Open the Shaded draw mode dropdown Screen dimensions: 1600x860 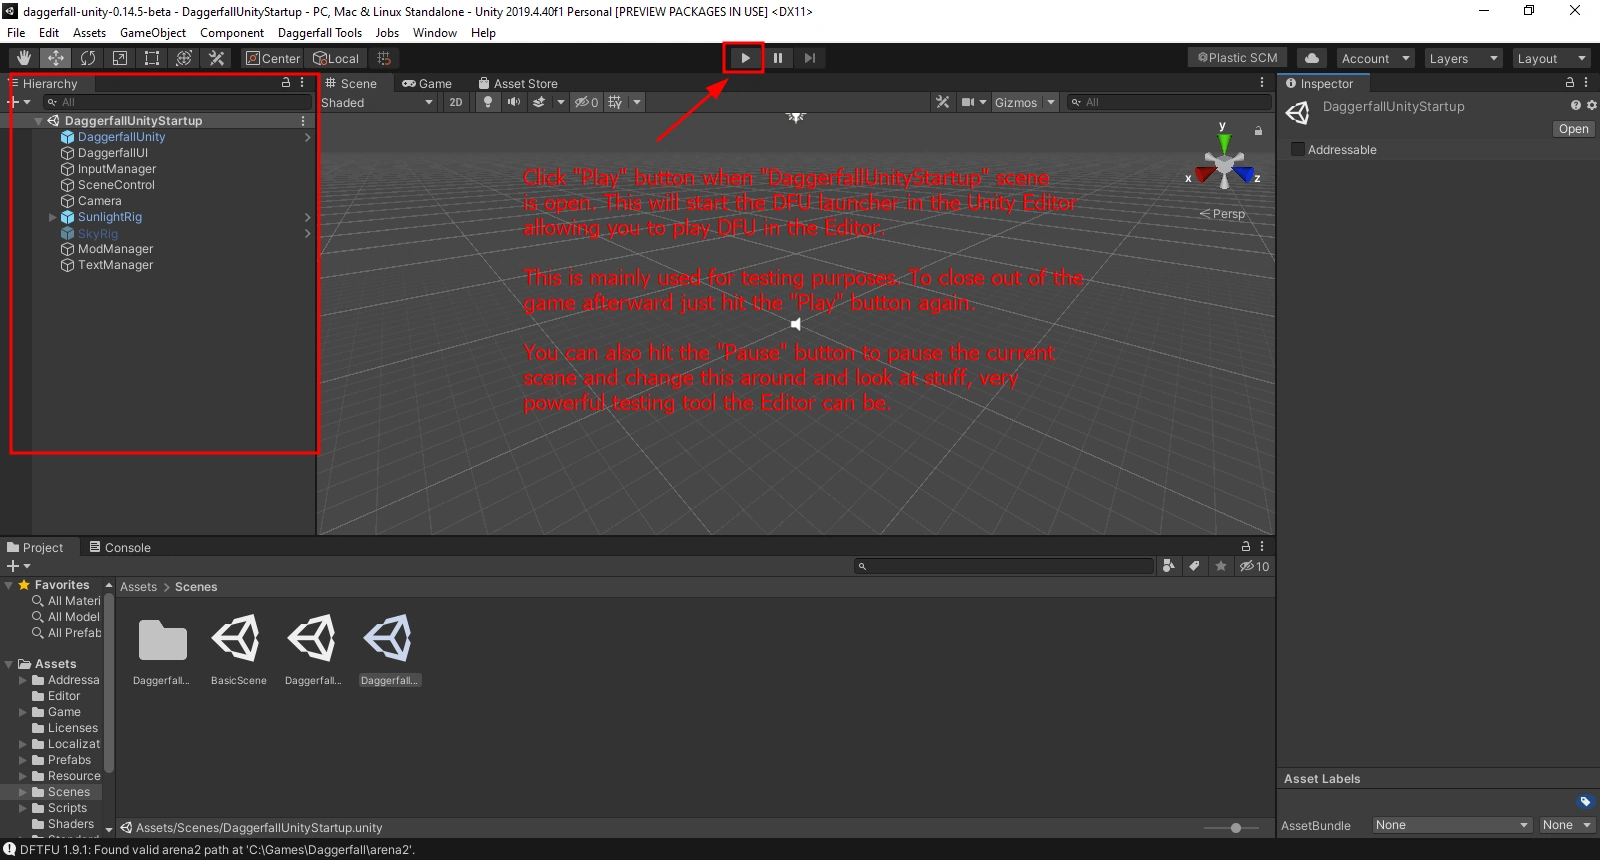pos(377,102)
